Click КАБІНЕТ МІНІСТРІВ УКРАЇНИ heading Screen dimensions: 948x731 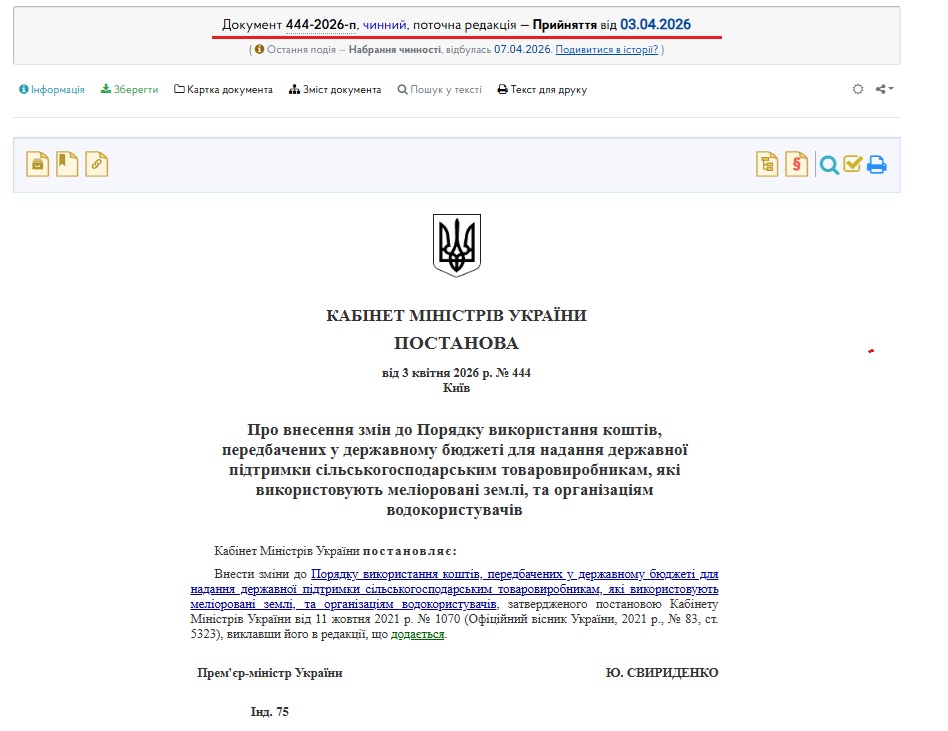(456, 316)
